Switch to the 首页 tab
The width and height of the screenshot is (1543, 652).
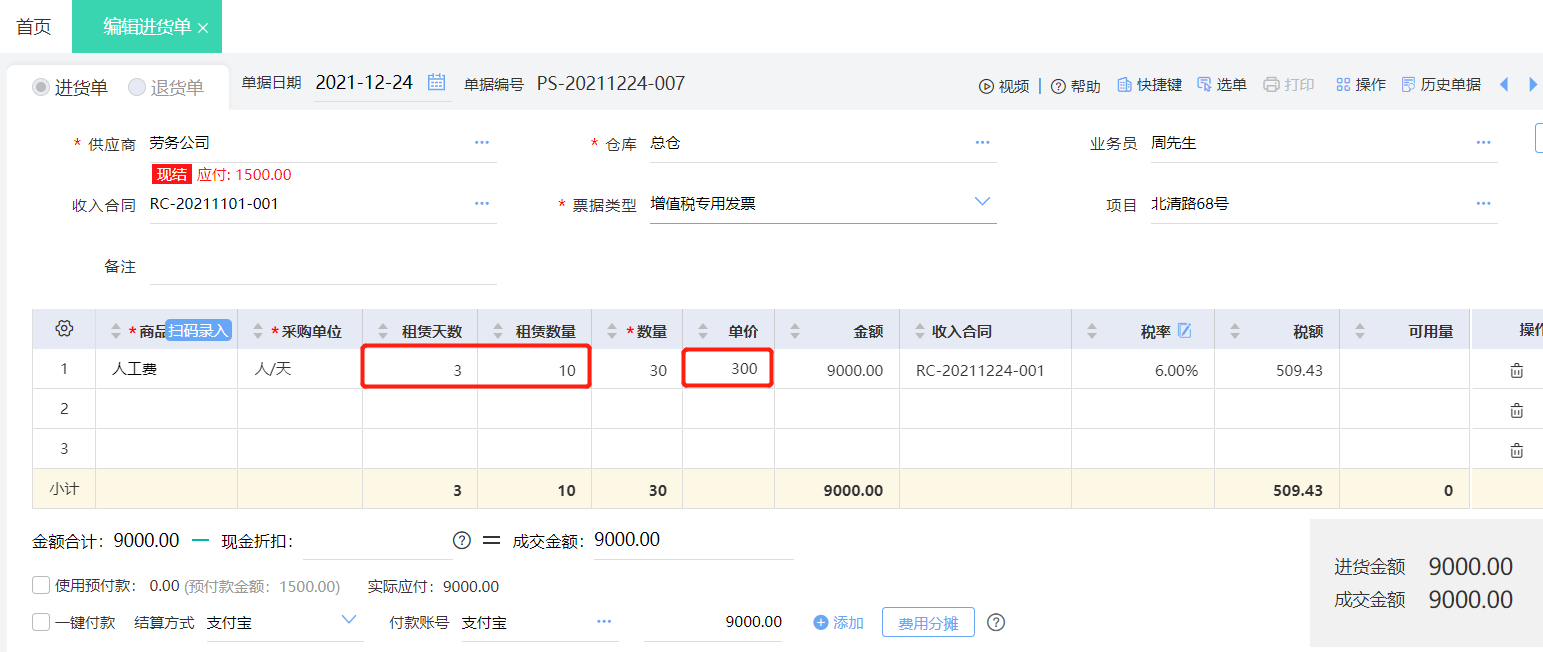pos(34,27)
